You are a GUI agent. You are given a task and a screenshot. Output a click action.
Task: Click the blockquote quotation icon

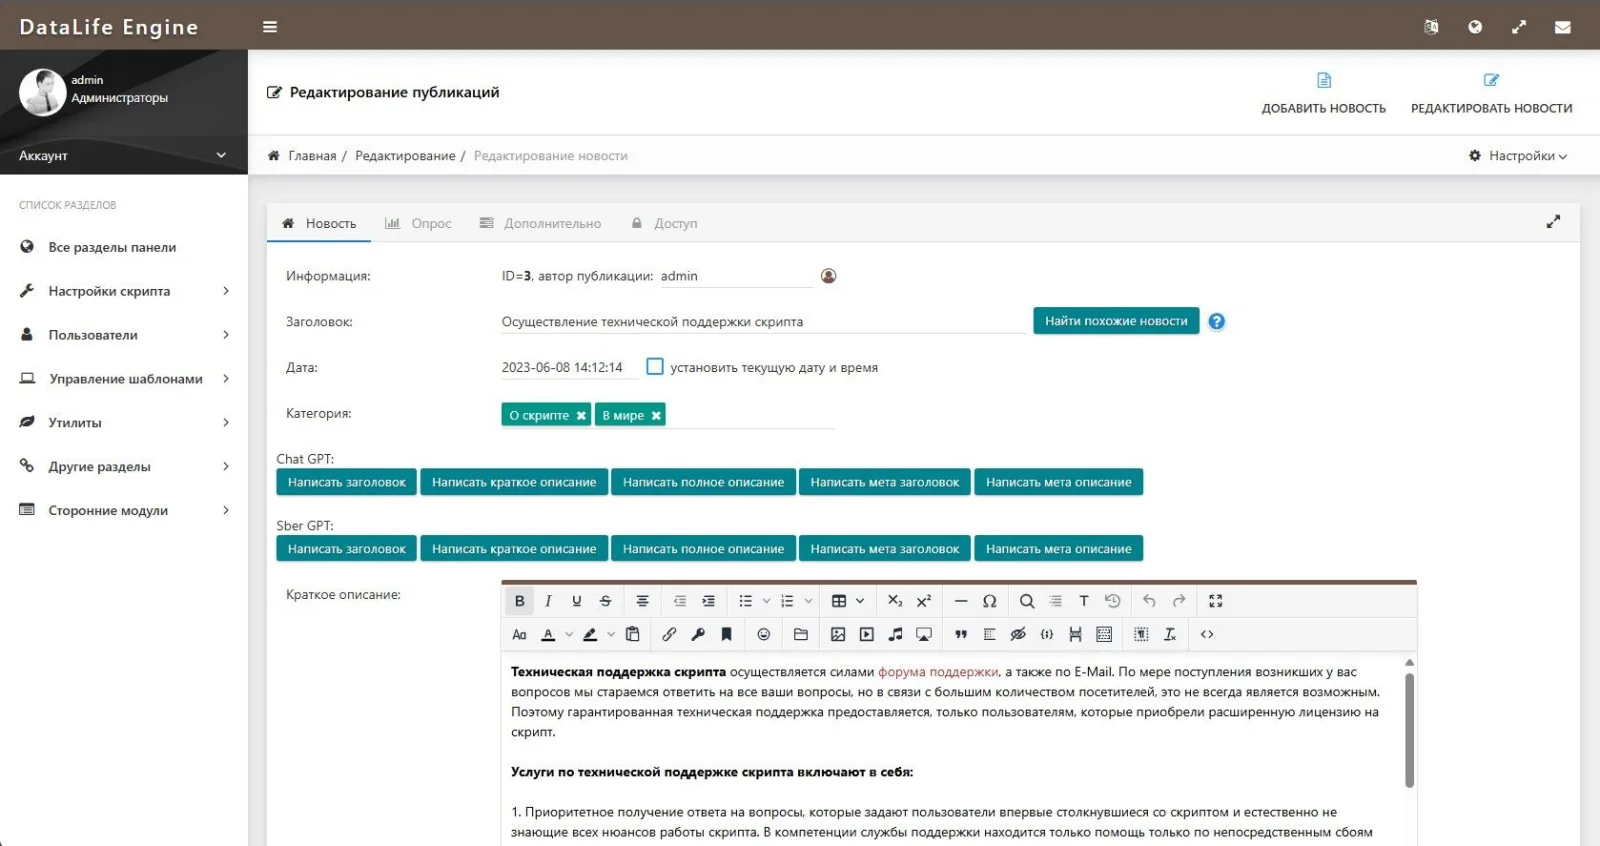(960, 634)
